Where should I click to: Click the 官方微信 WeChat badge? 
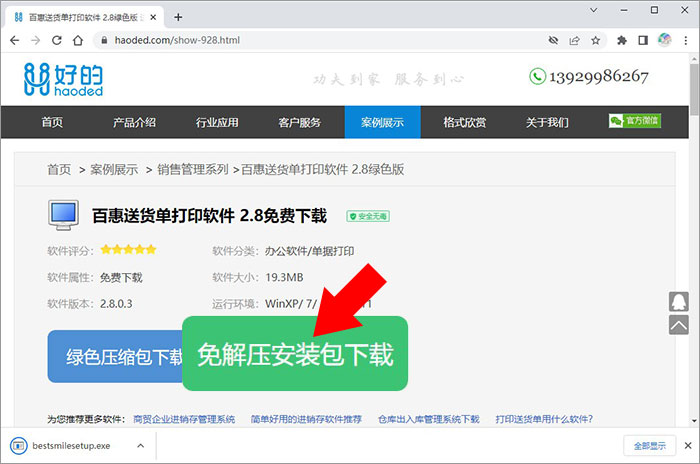point(635,121)
